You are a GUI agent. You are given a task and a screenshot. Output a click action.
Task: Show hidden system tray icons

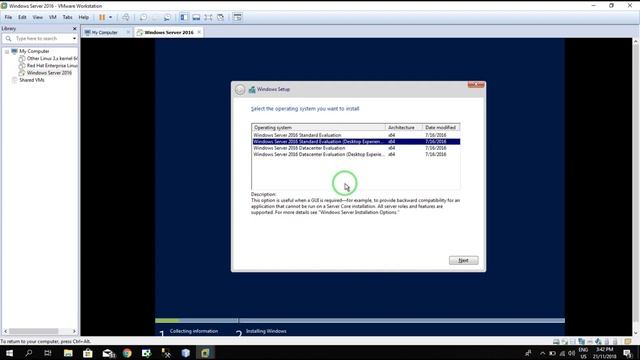click(x=542, y=353)
